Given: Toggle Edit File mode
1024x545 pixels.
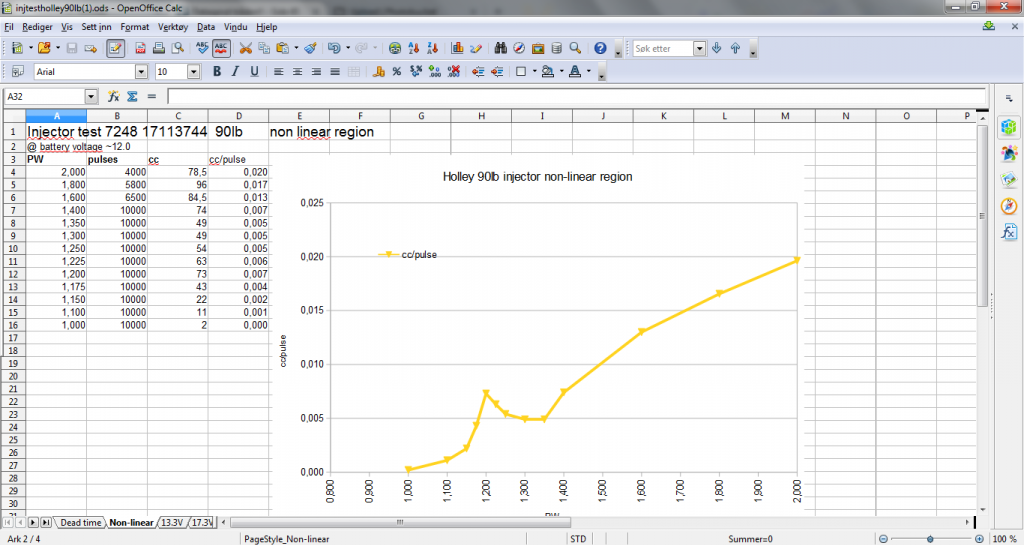Looking at the screenshot, I should (x=116, y=48).
